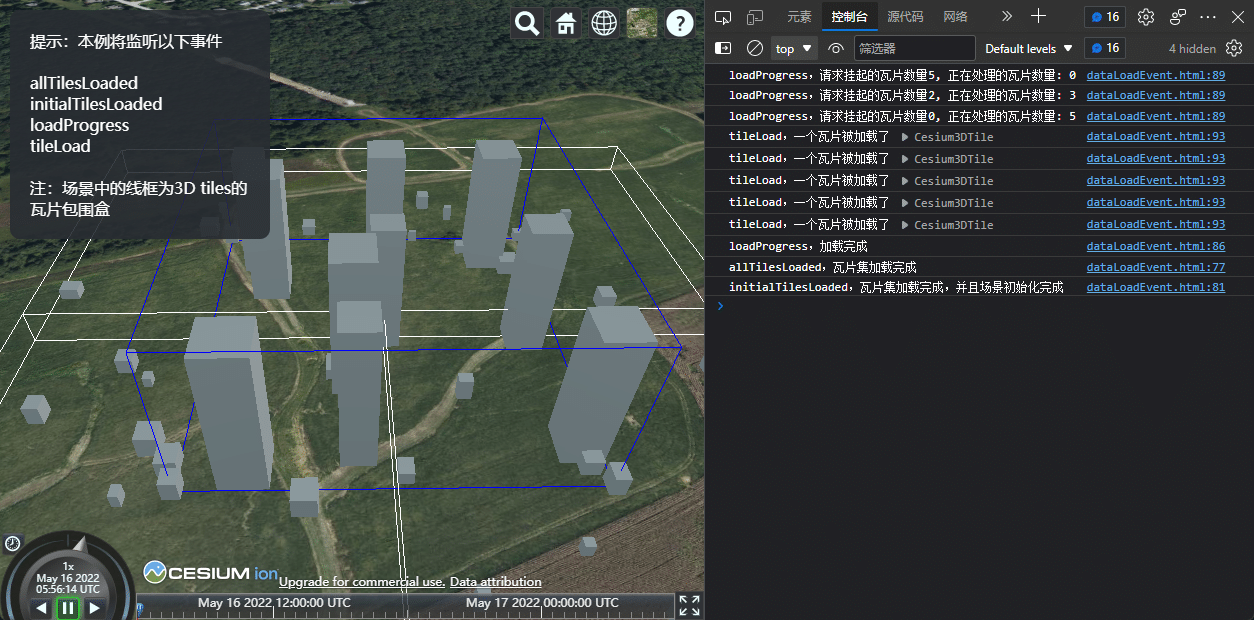Open the scene mode picker globe
The width and height of the screenshot is (1254, 620).
(x=604, y=23)
